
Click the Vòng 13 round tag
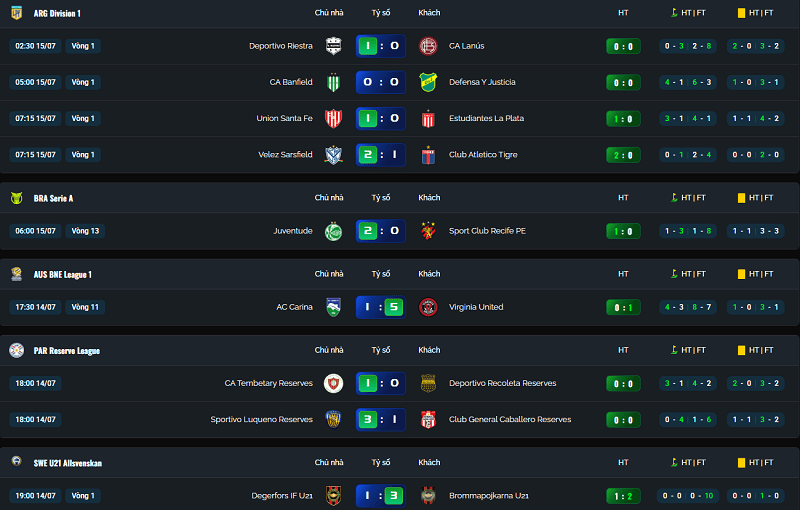coord(85,231)
